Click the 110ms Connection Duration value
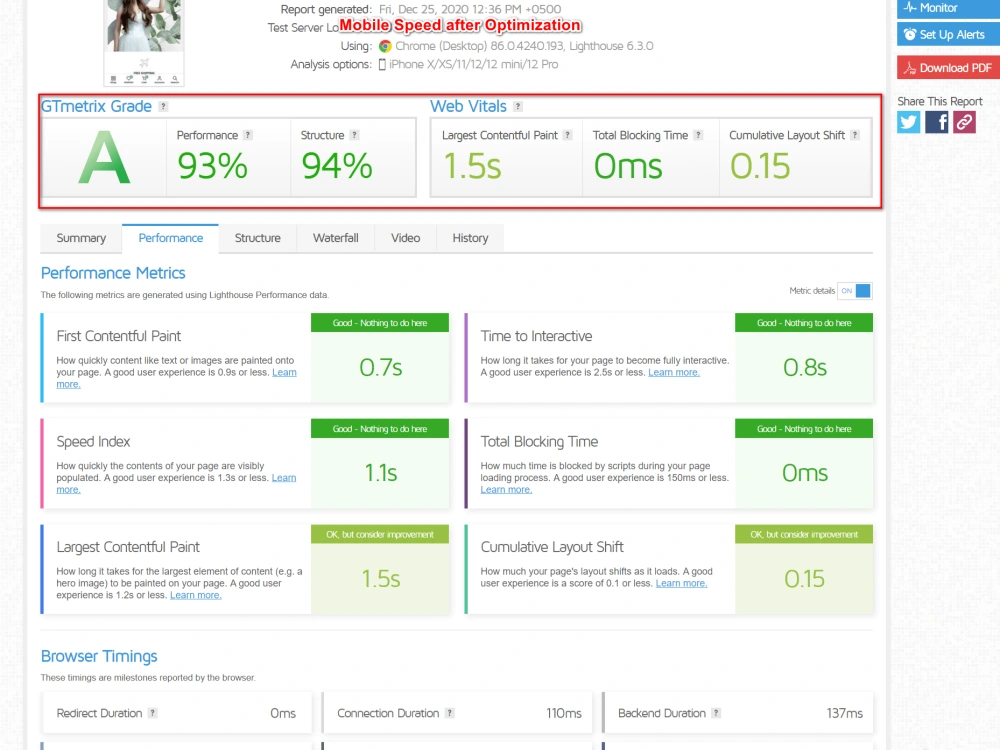 (564, 713)
